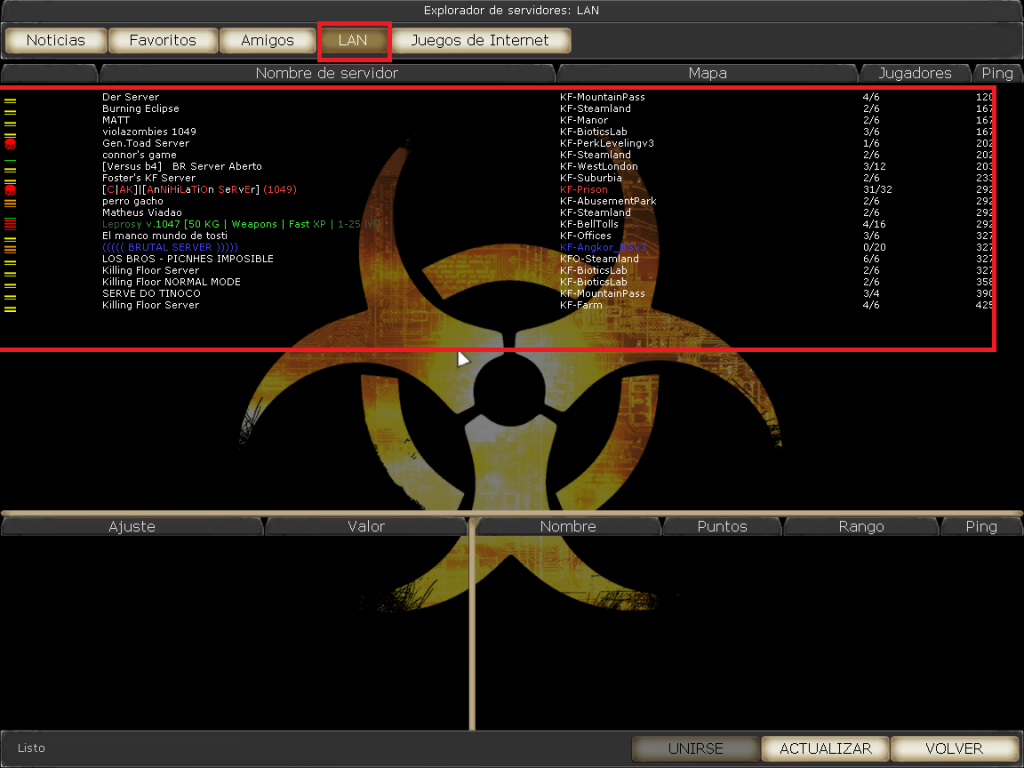
Task: Select "connor's game" server
Action: tap(139, 155)
